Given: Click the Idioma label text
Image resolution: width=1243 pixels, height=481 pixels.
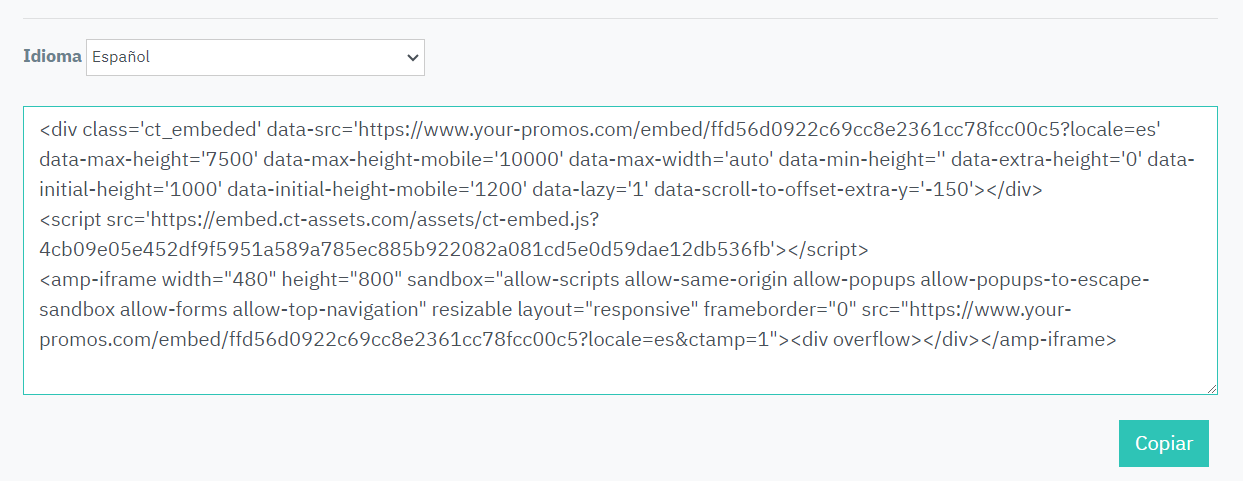Looking at the screenshot, I should (x=52, y=57).
